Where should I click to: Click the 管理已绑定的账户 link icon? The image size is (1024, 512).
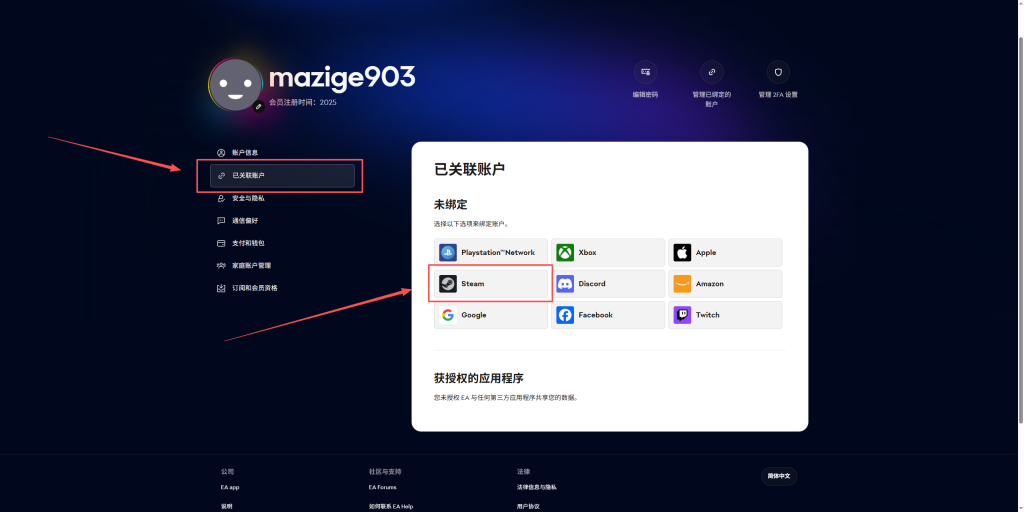click(711, 72)
